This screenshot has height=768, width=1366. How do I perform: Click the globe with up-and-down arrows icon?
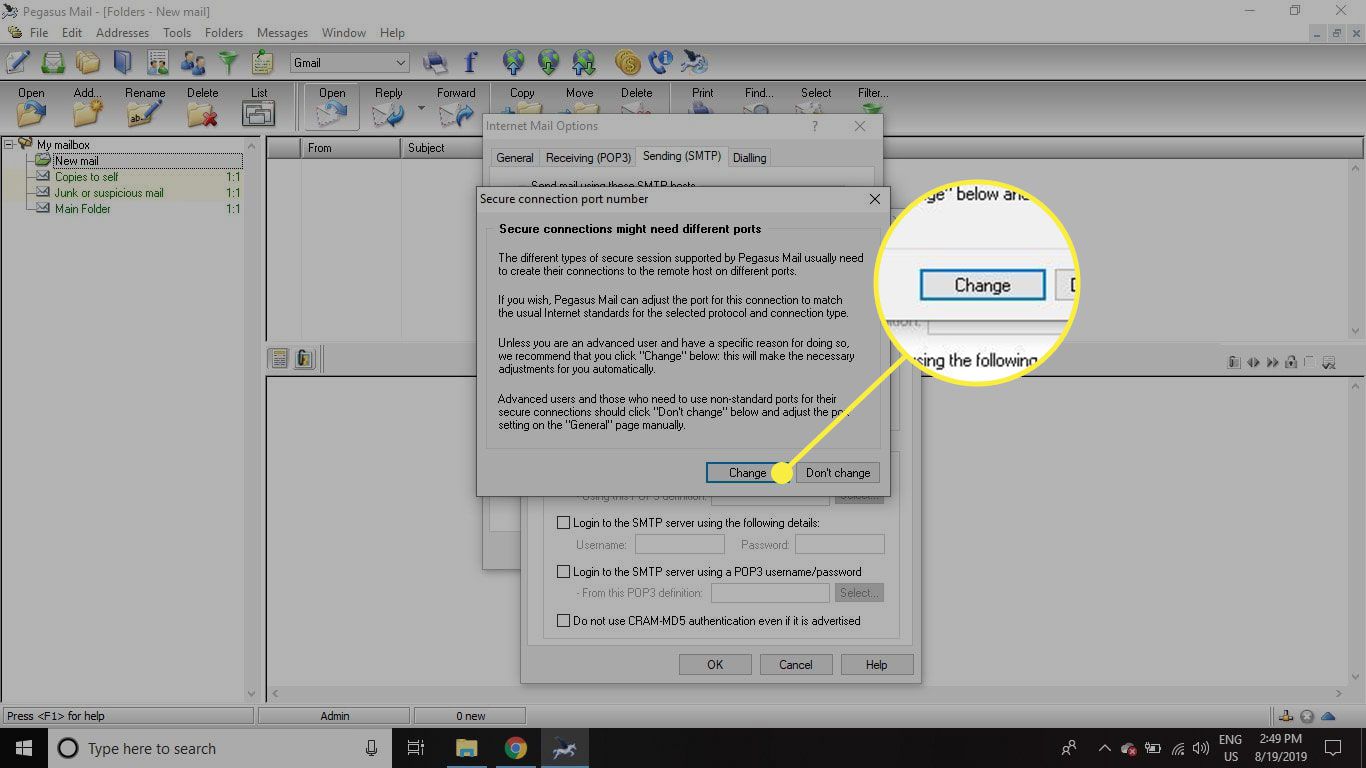[584, 62]
